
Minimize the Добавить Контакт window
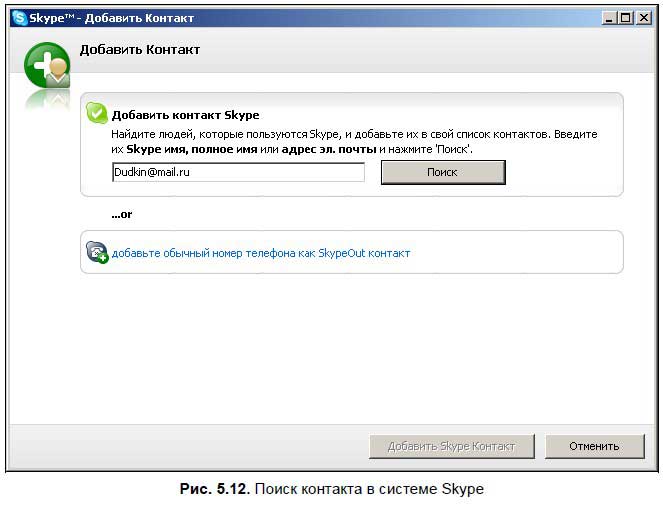coord(610,18)
